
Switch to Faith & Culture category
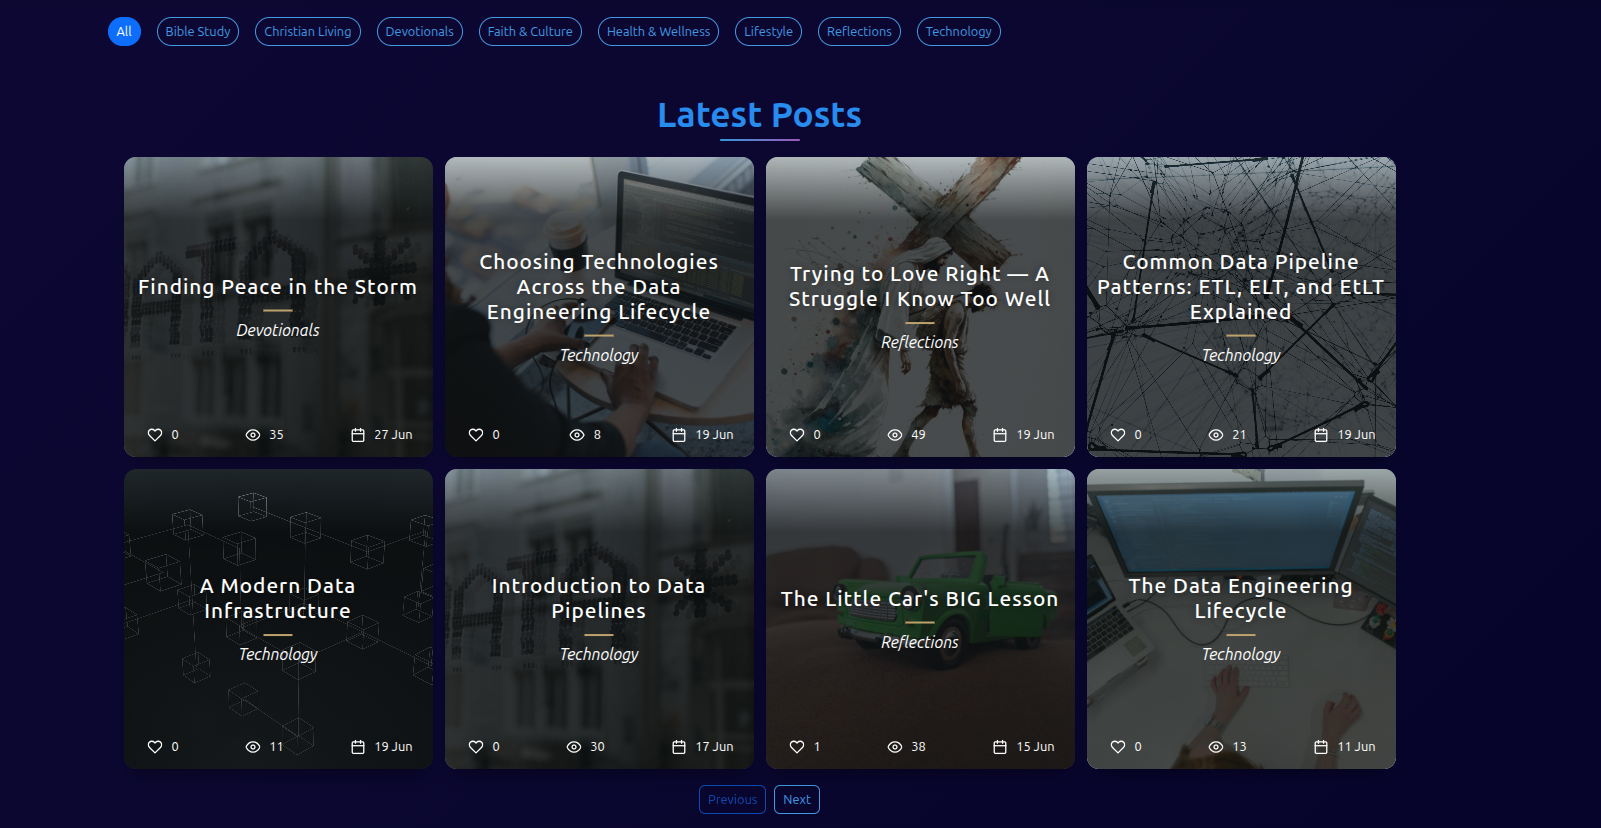point(530,32)
